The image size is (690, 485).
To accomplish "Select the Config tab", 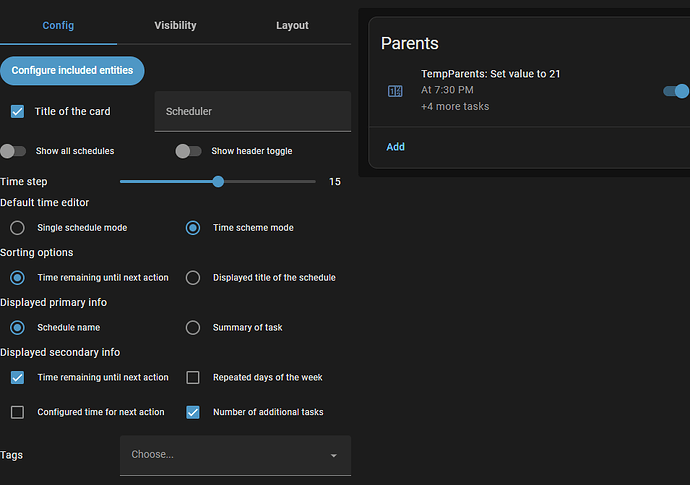I will (58, 25).
